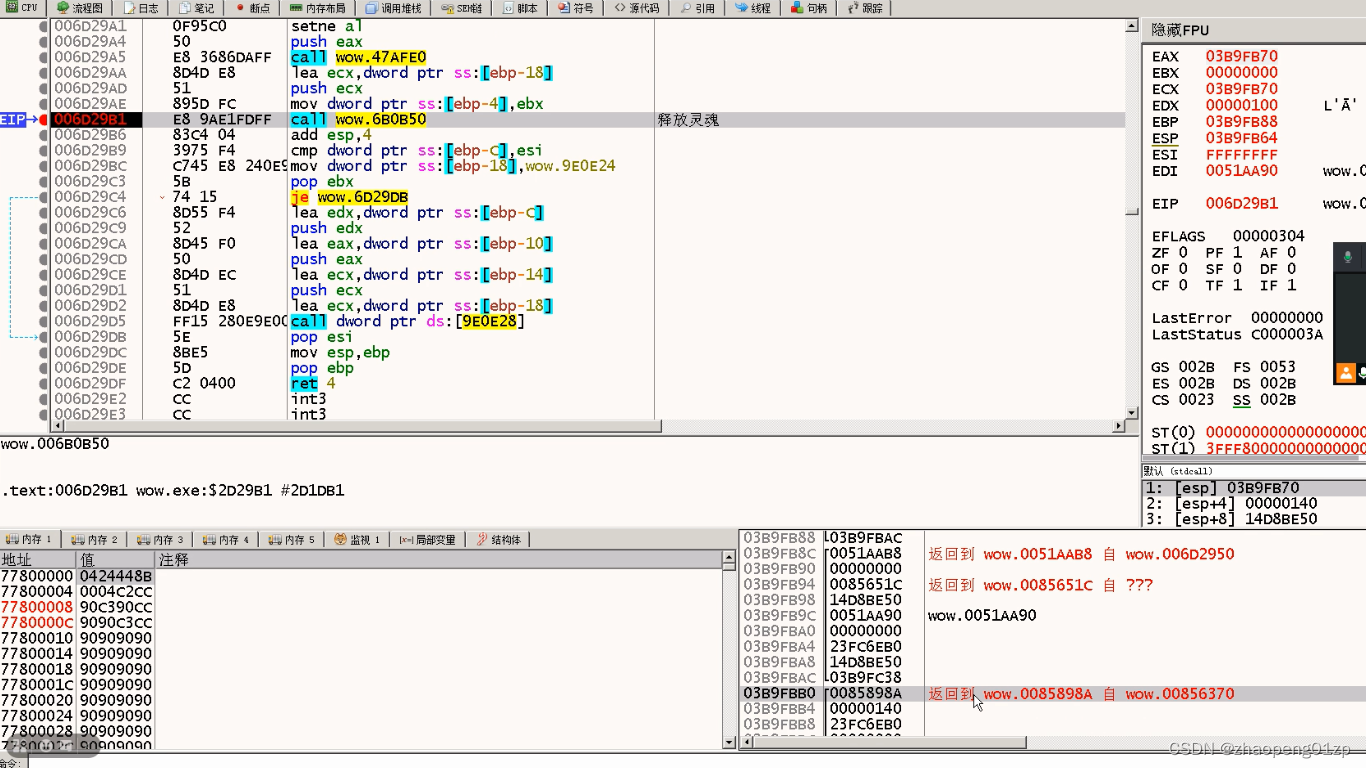The height and width of the screenshot is (768, 1366).
Task: Select EIP register value 006D29B1
Action: pyautogui.click(x=1241, y=203)
